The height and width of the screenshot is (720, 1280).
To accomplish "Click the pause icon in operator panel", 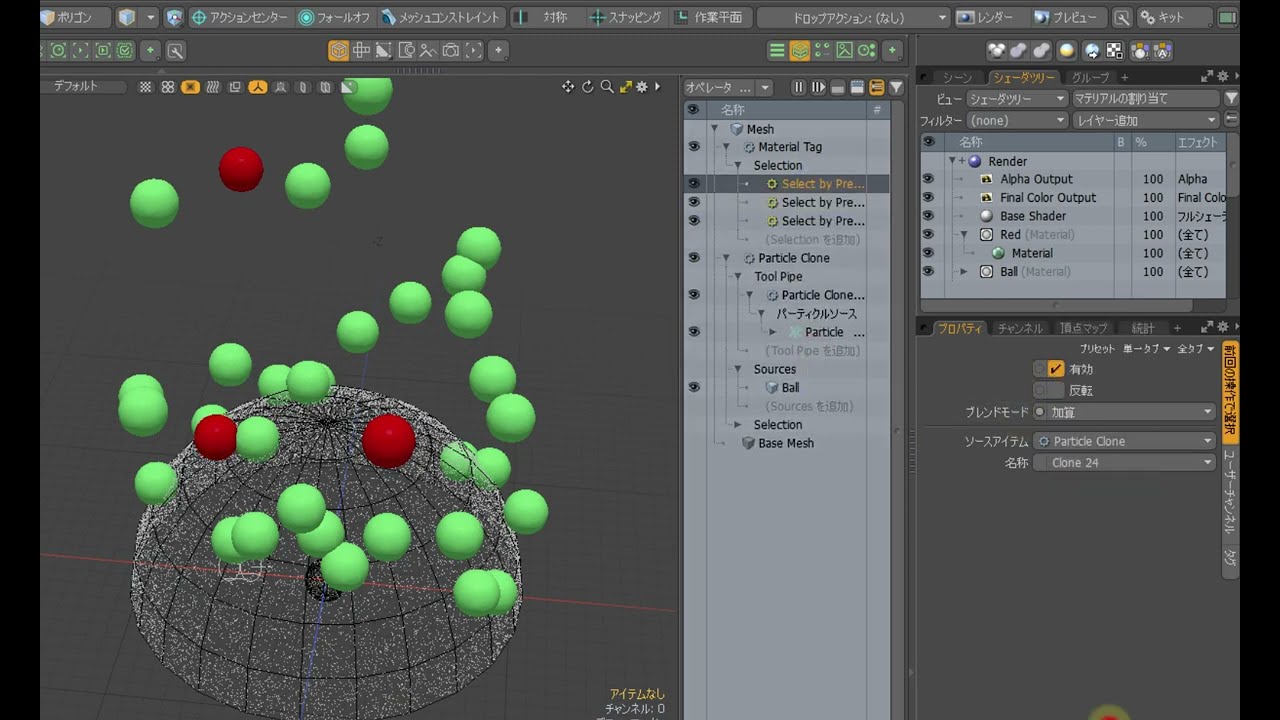I will (x=798, y=88).
